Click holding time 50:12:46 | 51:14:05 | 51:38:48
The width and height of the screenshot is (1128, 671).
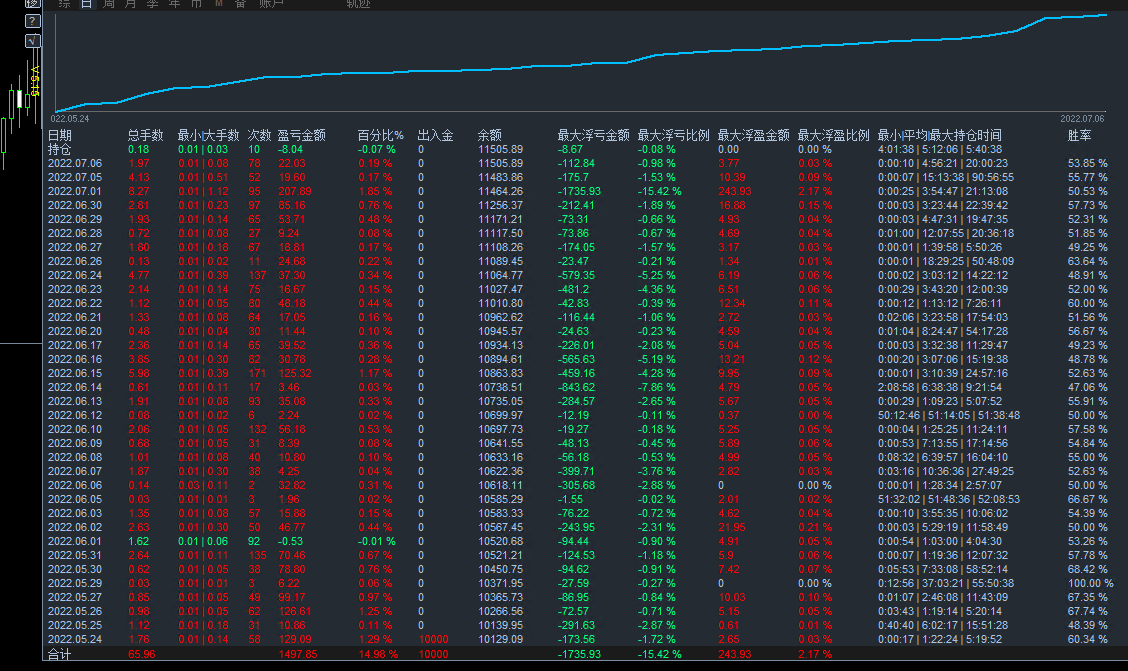pos(949,416)
